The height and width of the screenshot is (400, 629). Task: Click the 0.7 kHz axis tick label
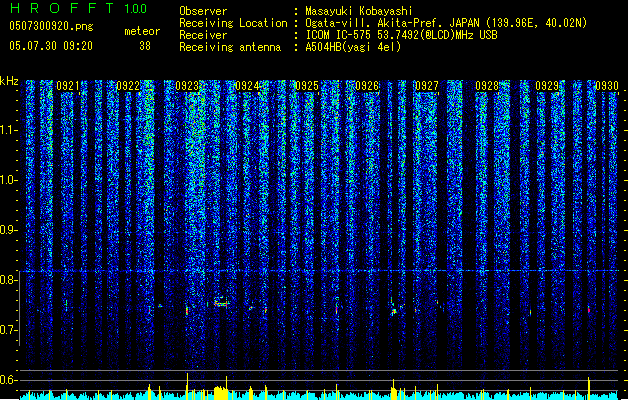[x=8, y=330]
